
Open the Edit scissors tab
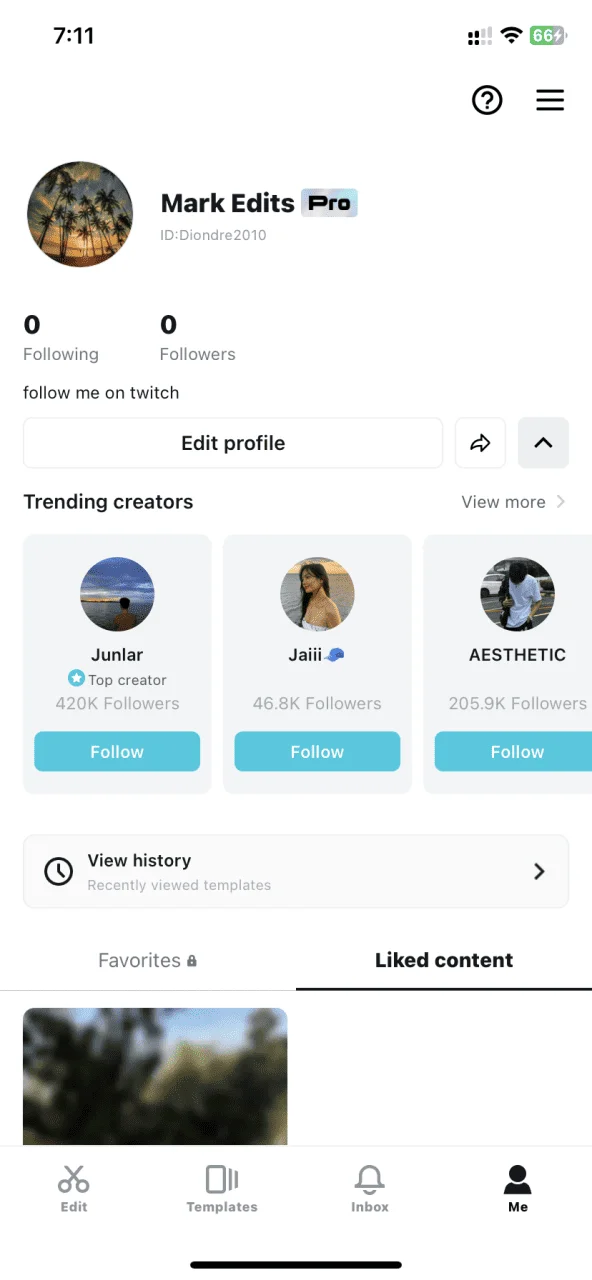(x=74, y=1188)
